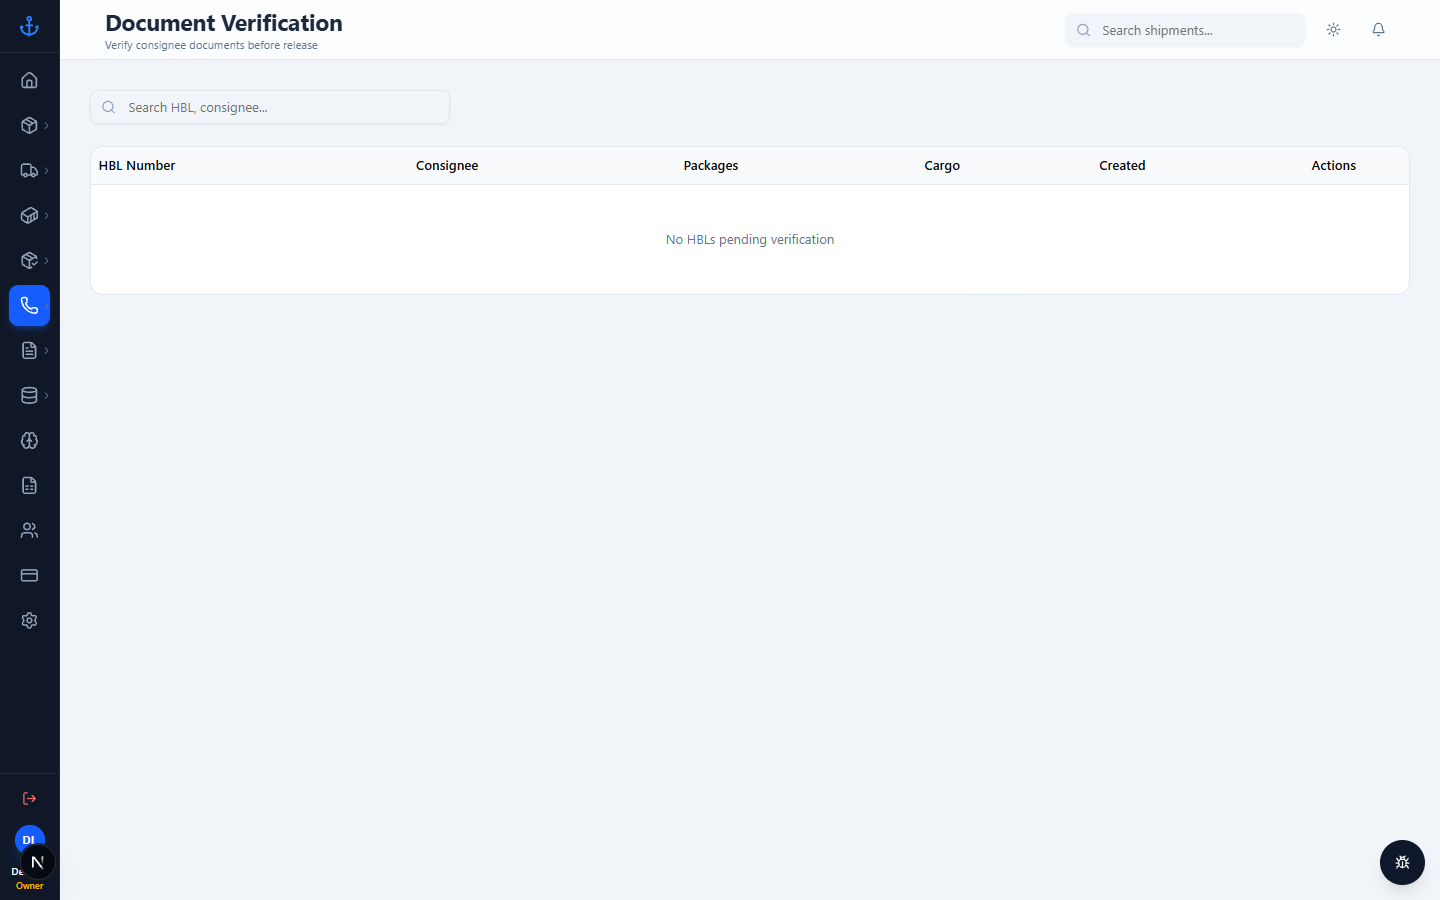Select the active phone sidebar icon
The image size is (1440, 900).
[x=29, y=305]
